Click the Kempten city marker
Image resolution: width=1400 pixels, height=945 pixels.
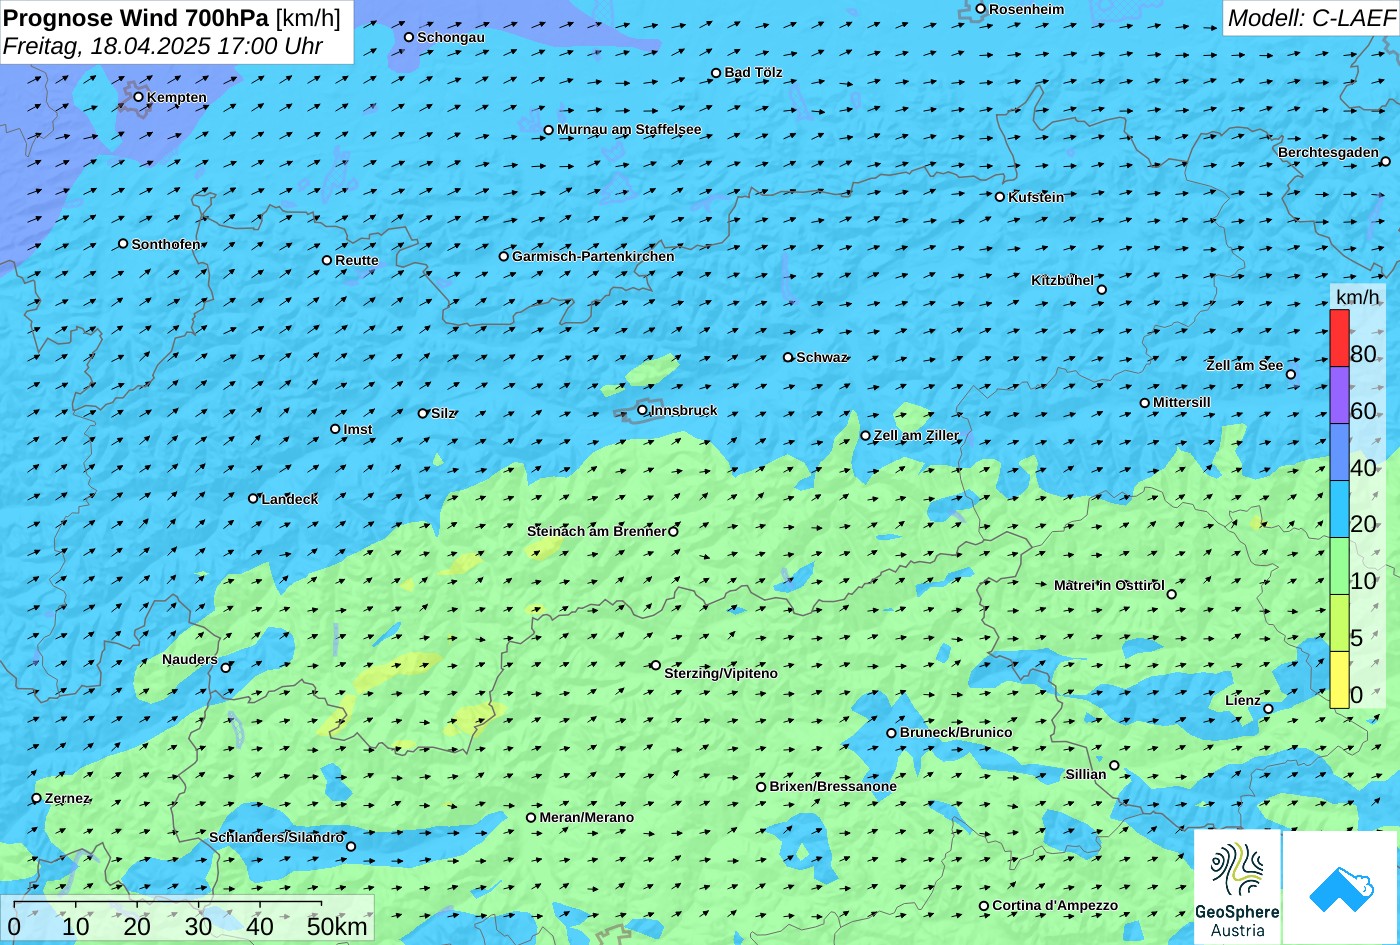[139, 97]
